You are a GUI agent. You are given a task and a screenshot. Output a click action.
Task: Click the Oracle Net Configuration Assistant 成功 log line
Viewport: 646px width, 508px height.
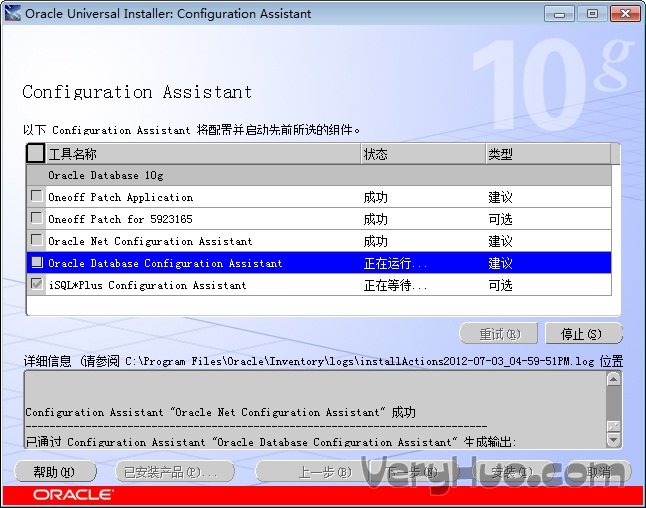(x=220, y=412)
